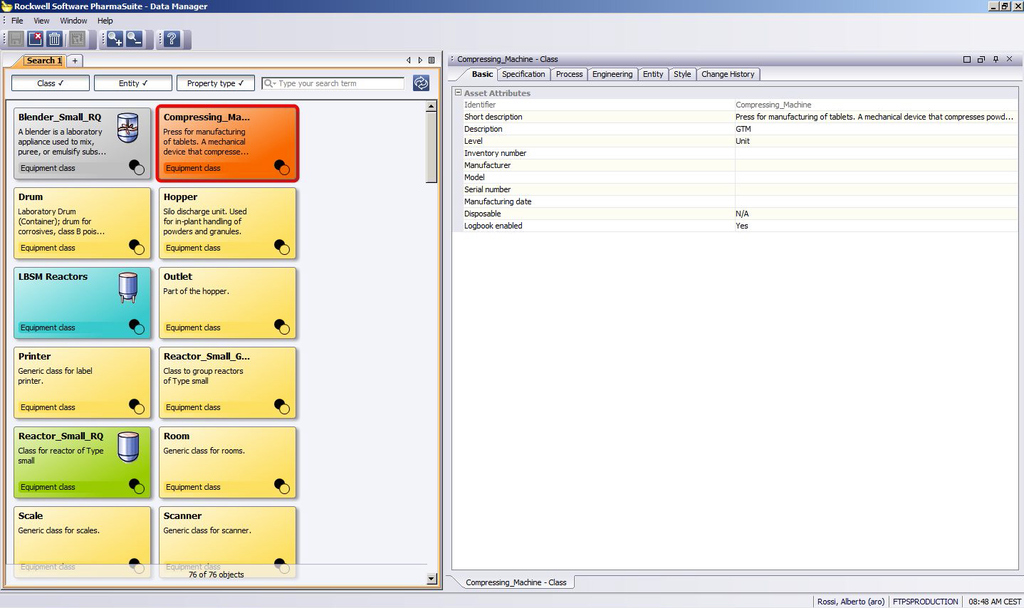
Task: Toggle the Property type filter
Action: 216,83
